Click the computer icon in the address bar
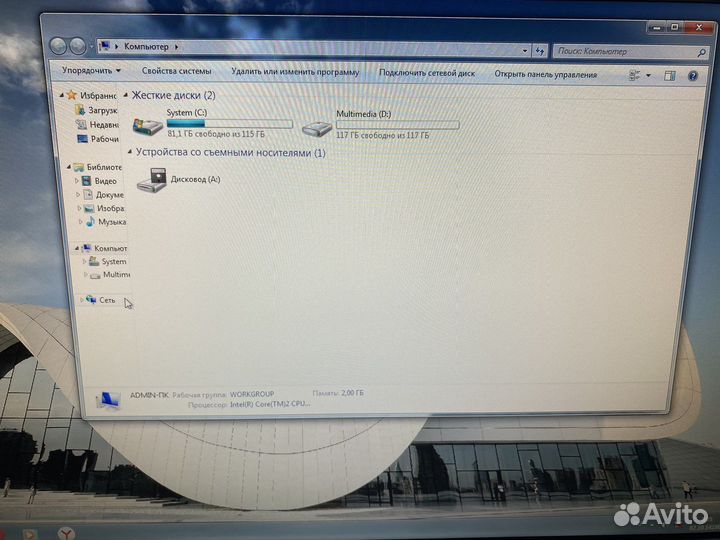Image resolution: width=720 pixels, height=540 pixels. (x=105, y=45)
